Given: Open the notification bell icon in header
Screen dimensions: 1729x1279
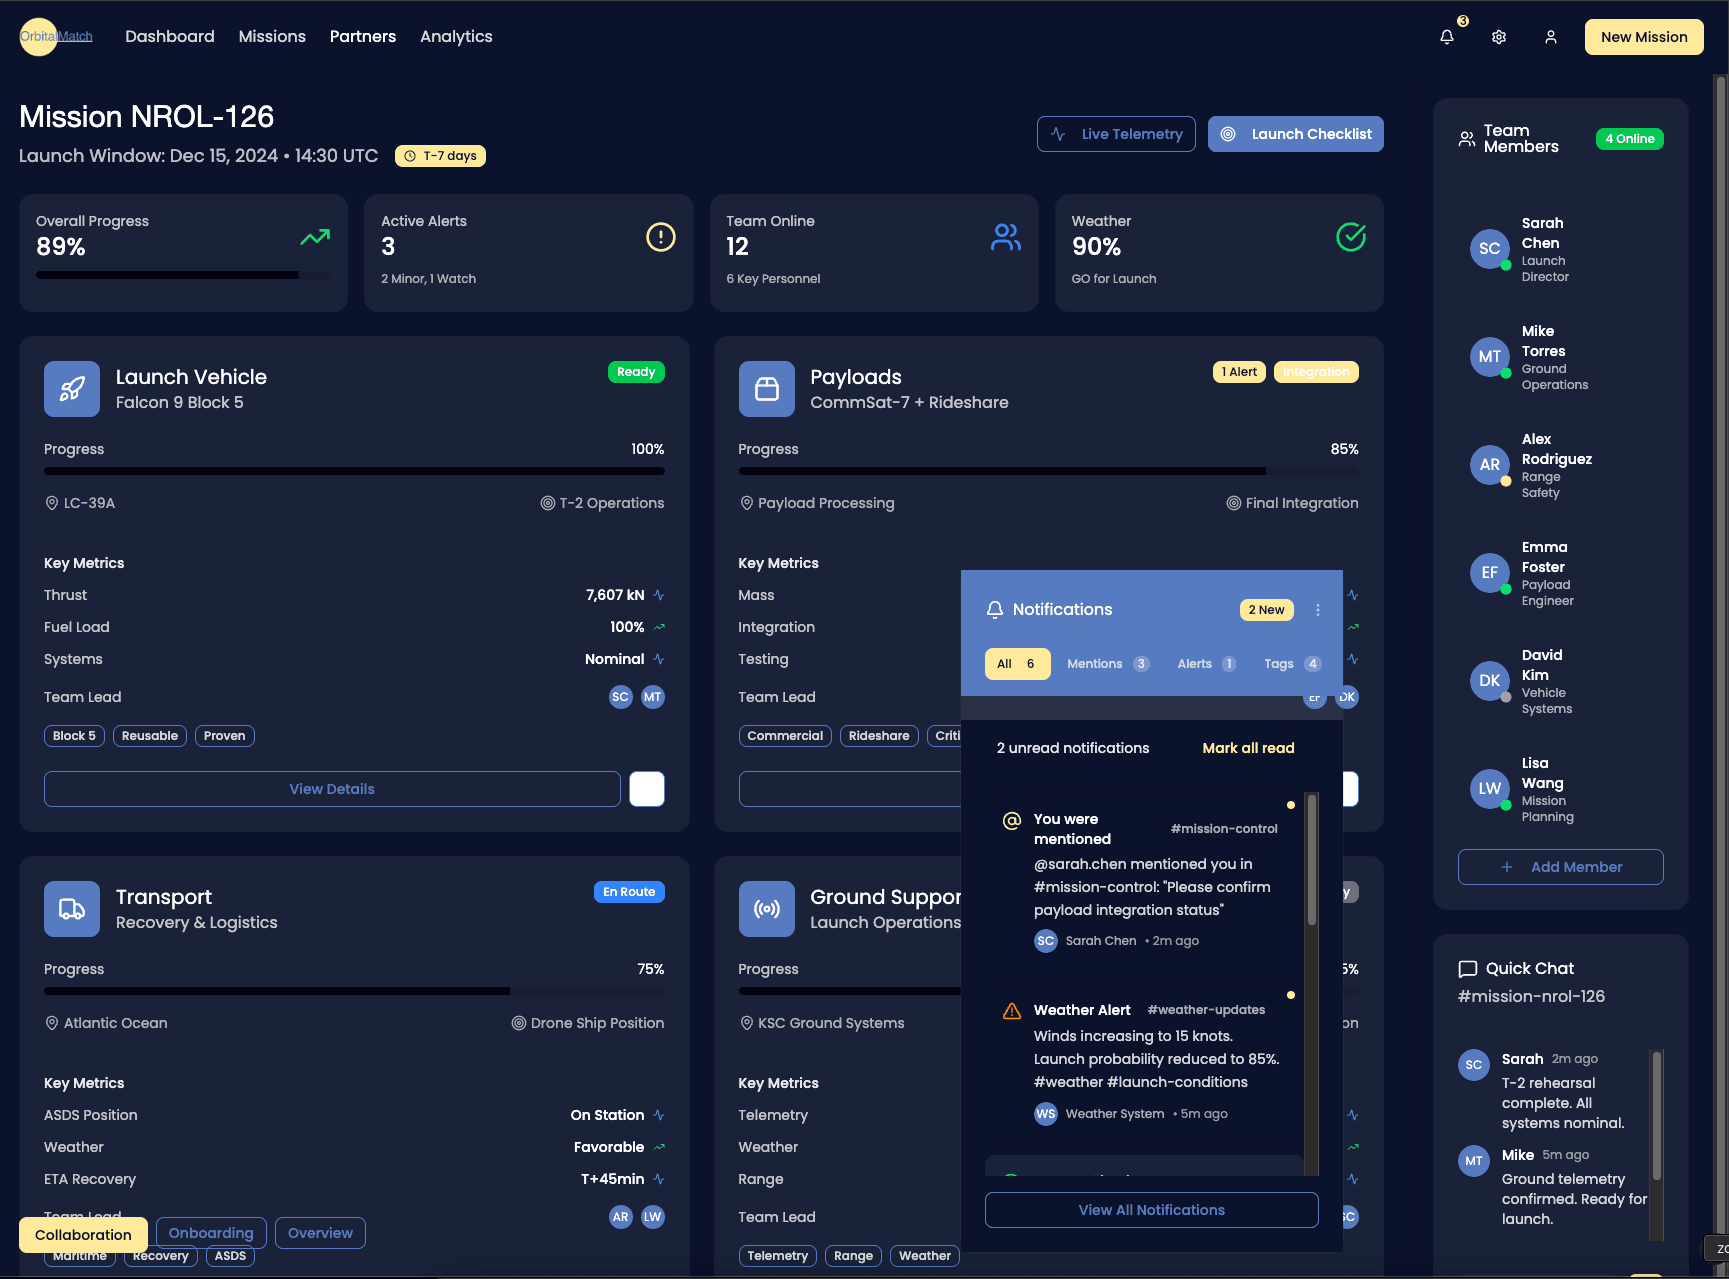Looking at the screenshot, I should pyautogui.click(x=1446, y=36).
